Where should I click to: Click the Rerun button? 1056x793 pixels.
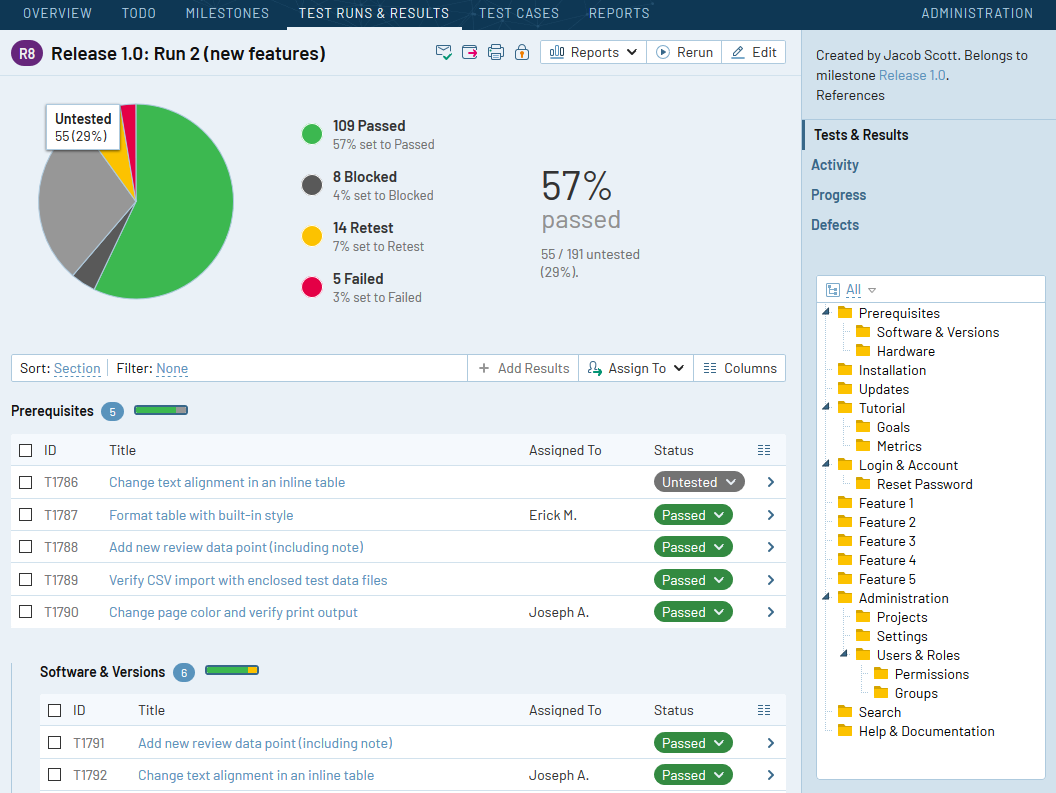684,53
